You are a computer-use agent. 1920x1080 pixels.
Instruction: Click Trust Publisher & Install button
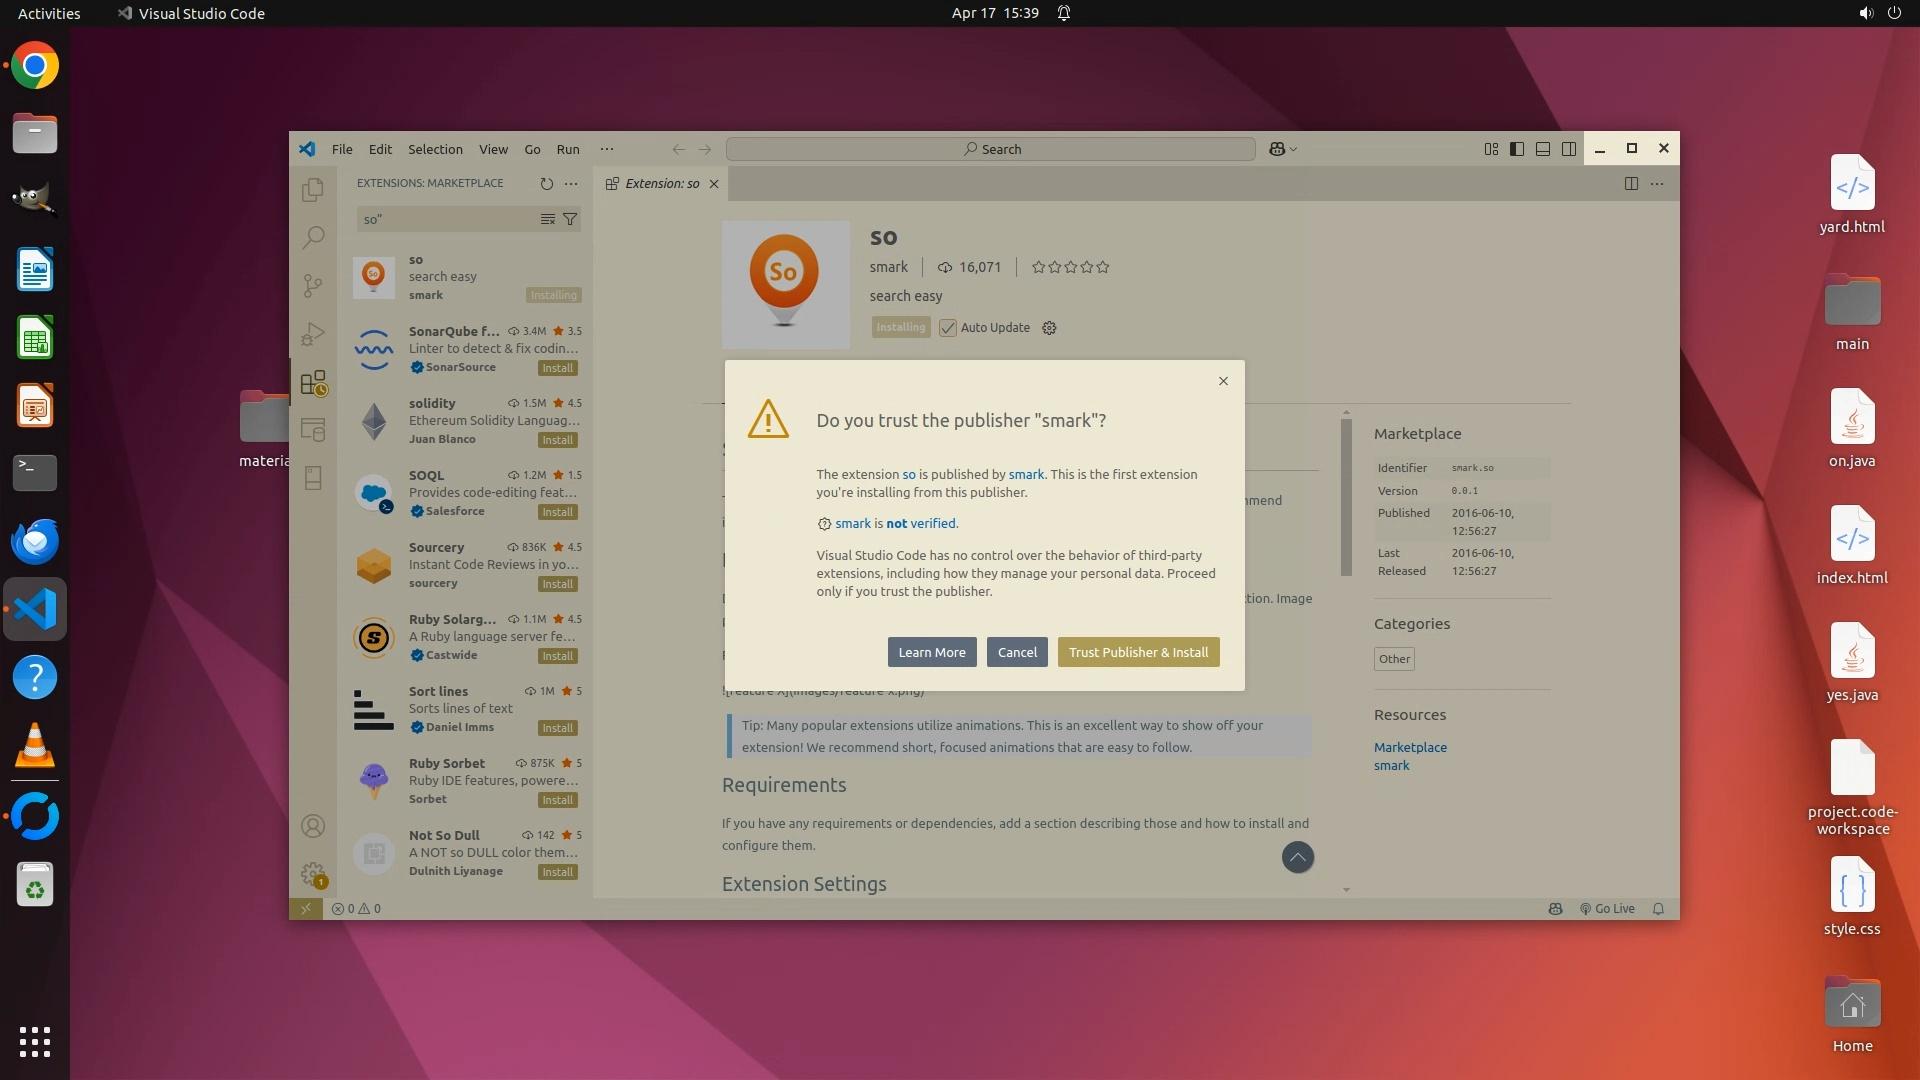(1138, 652)
